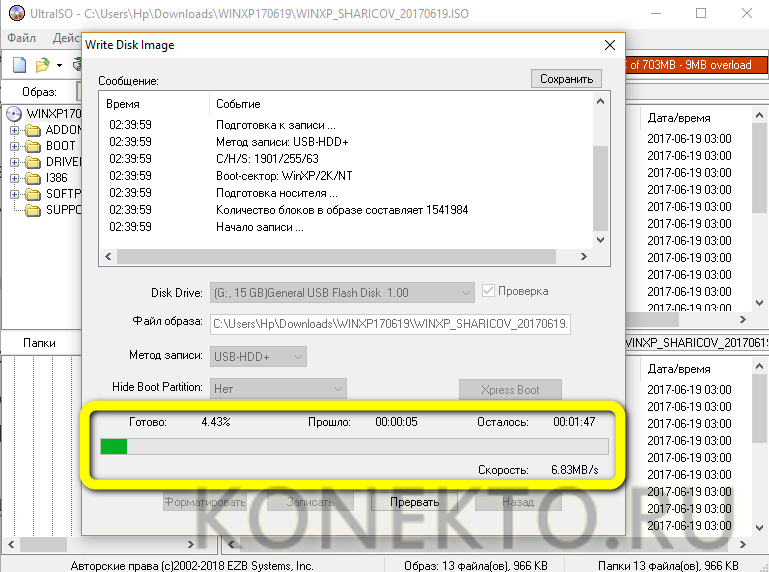Select the BOOT folder icon

click(33, 146)
